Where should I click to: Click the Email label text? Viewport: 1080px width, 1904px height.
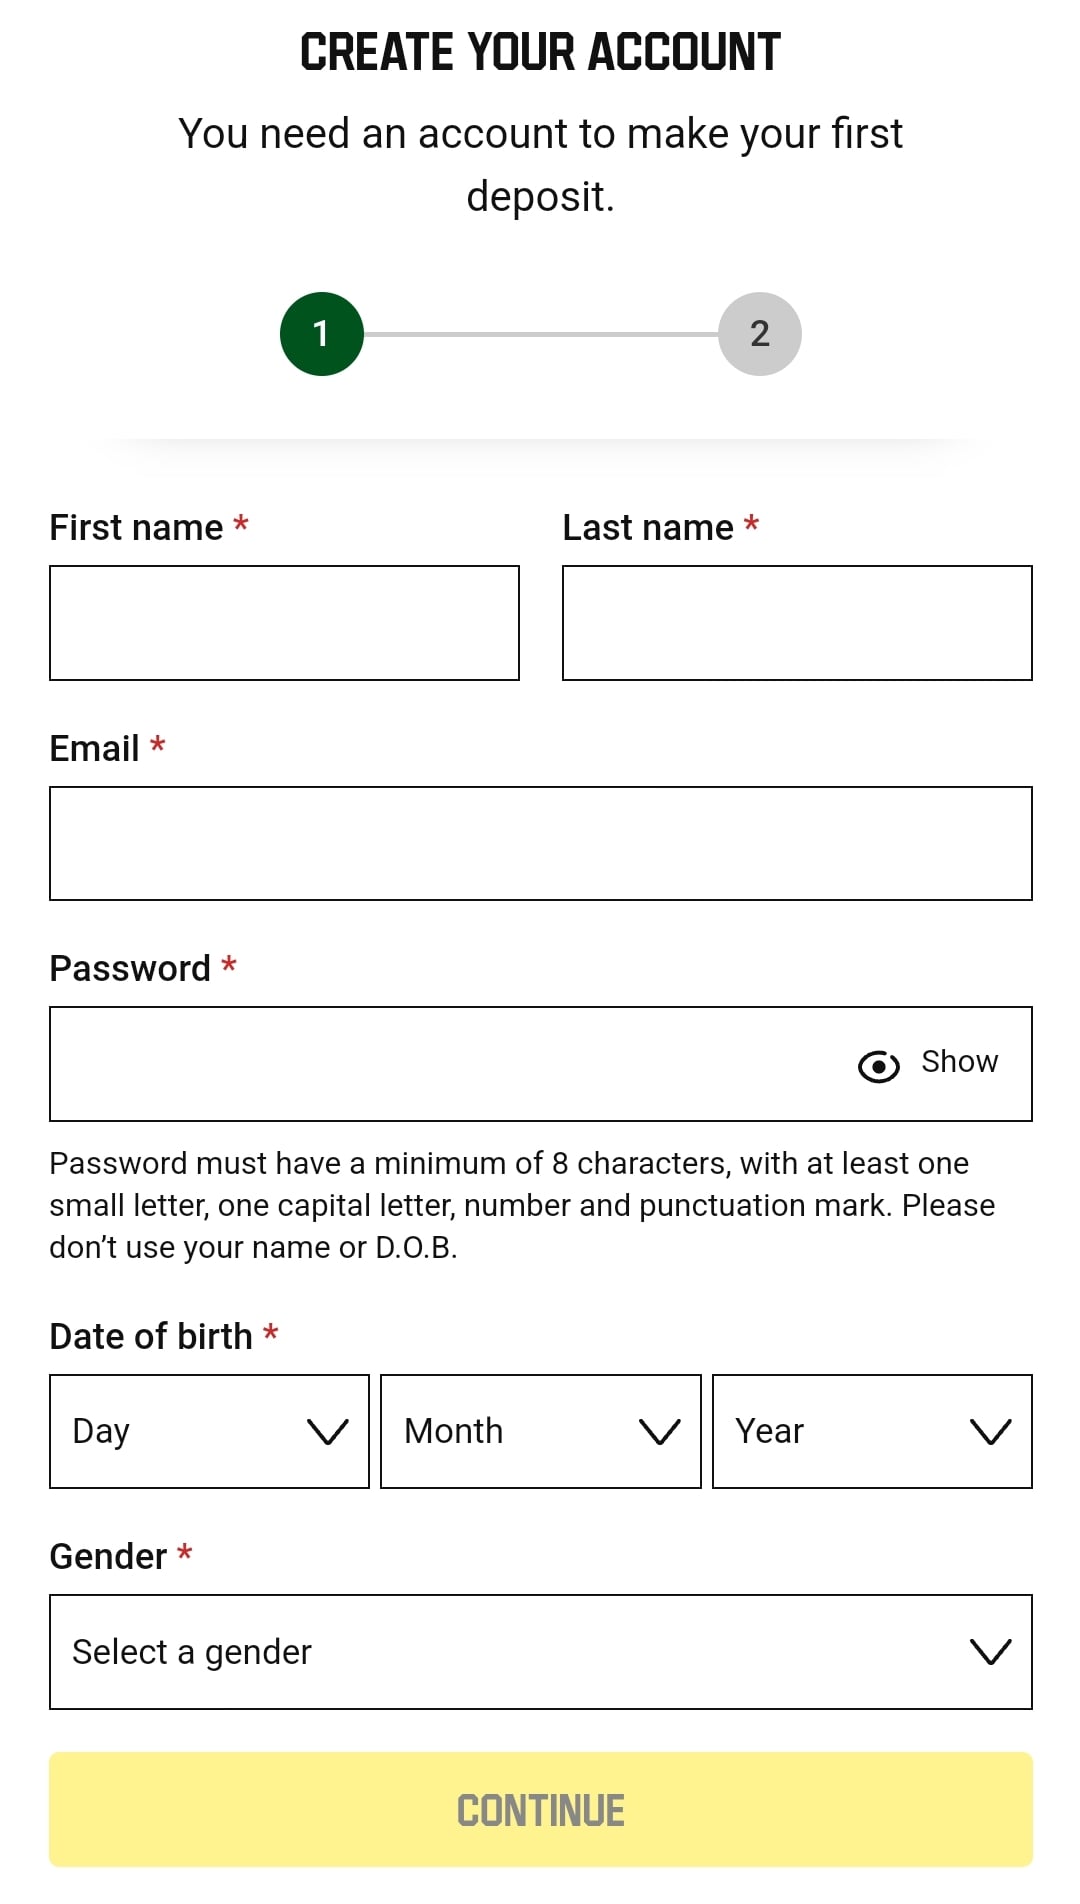[95, 749]
